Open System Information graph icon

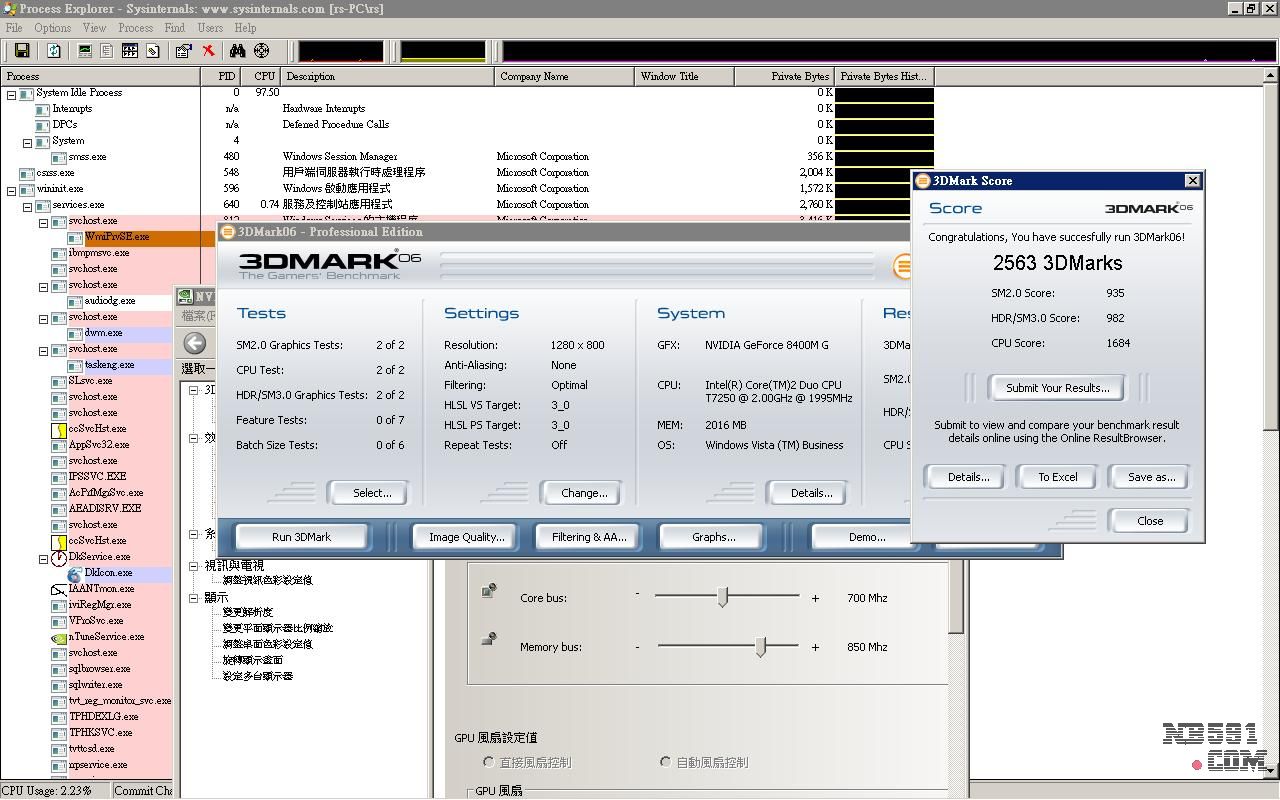point(85,51)
